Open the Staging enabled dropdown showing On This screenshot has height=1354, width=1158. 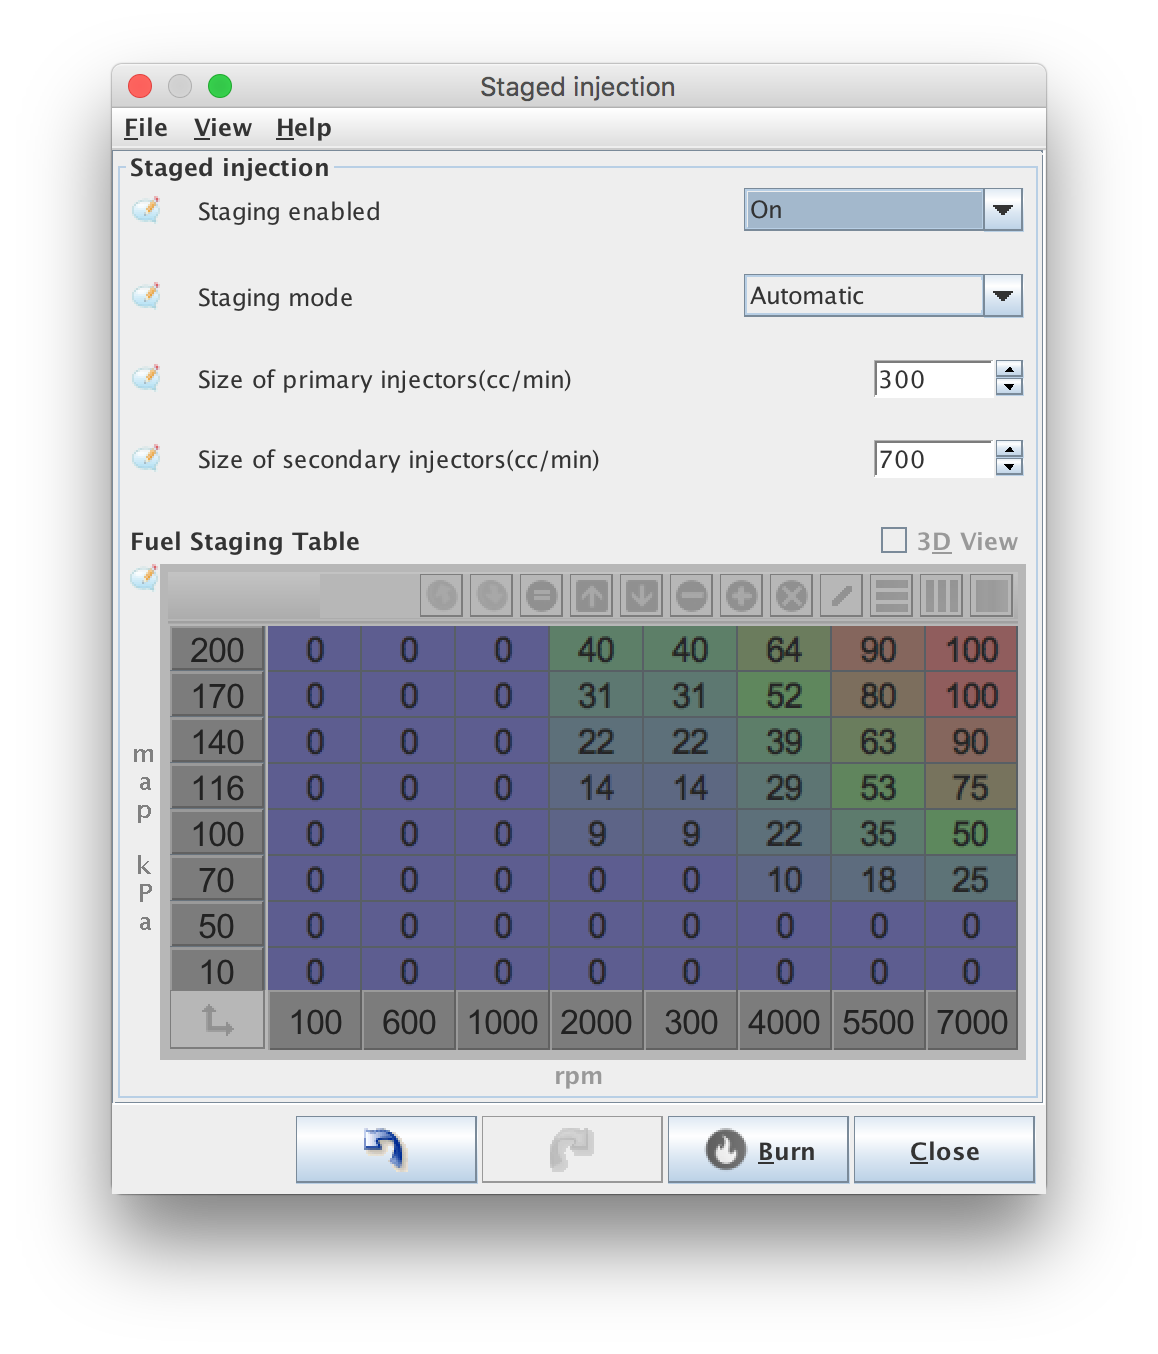[883, 210]
